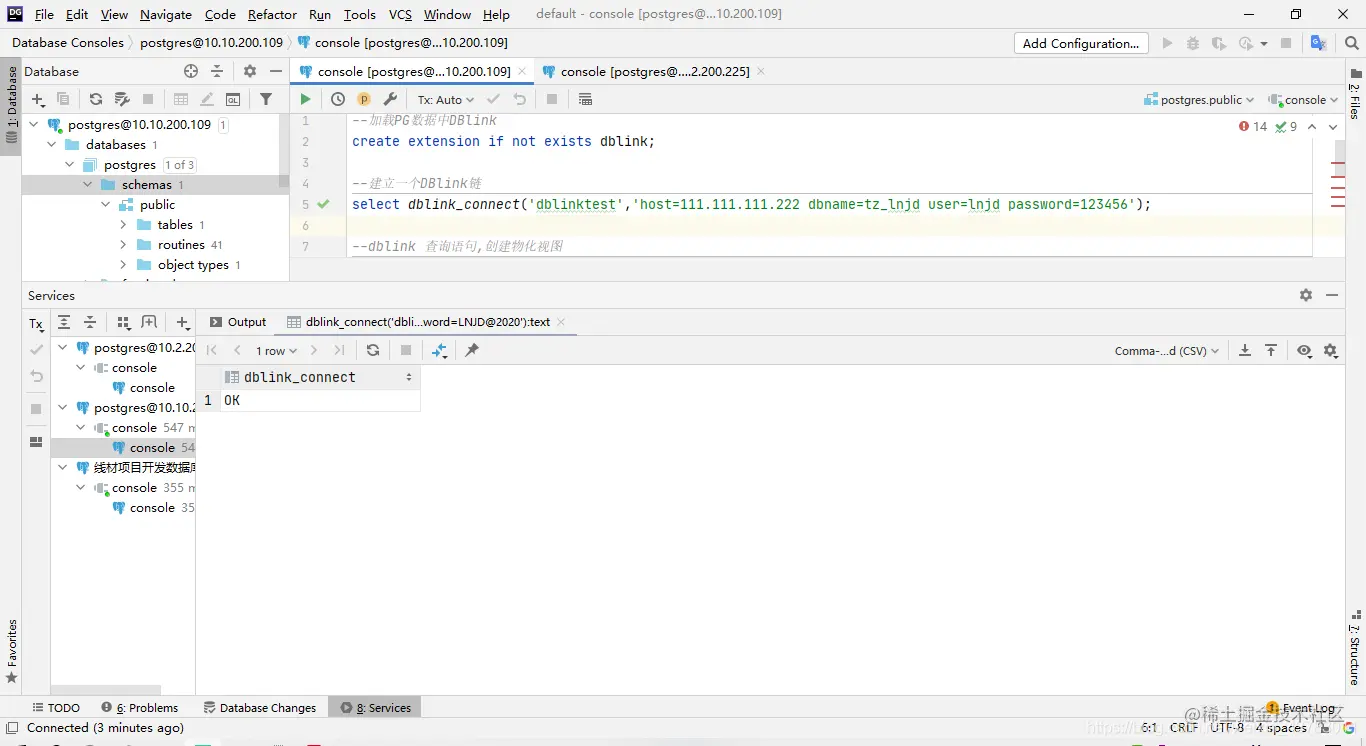1366x746 pixels.
Task: Click the scroll-from-editor target icon in Database header
Action: coord(191,71)
